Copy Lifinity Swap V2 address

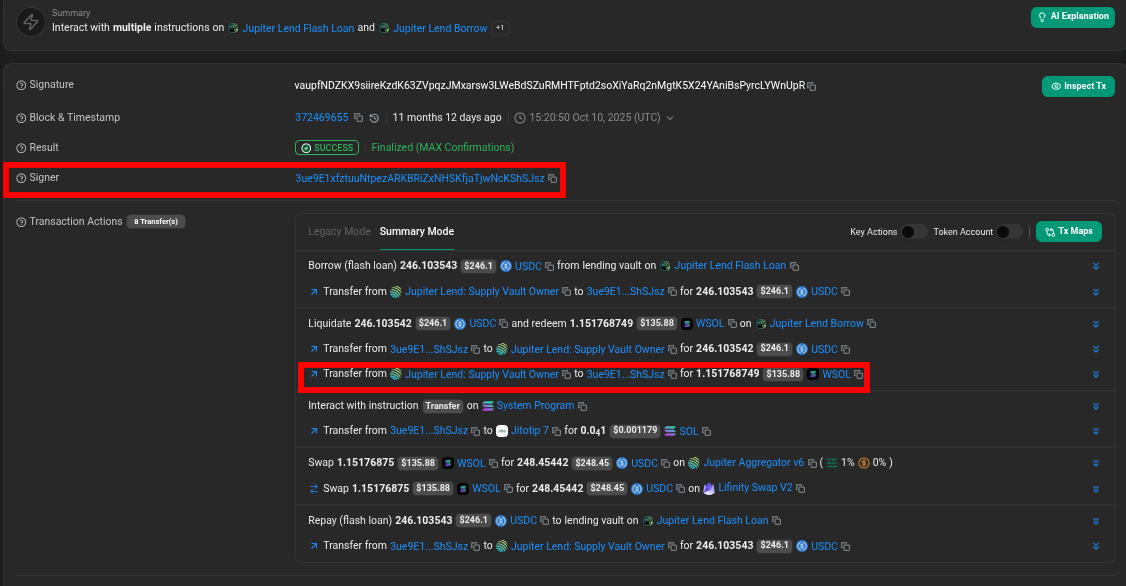click(800, 488)
